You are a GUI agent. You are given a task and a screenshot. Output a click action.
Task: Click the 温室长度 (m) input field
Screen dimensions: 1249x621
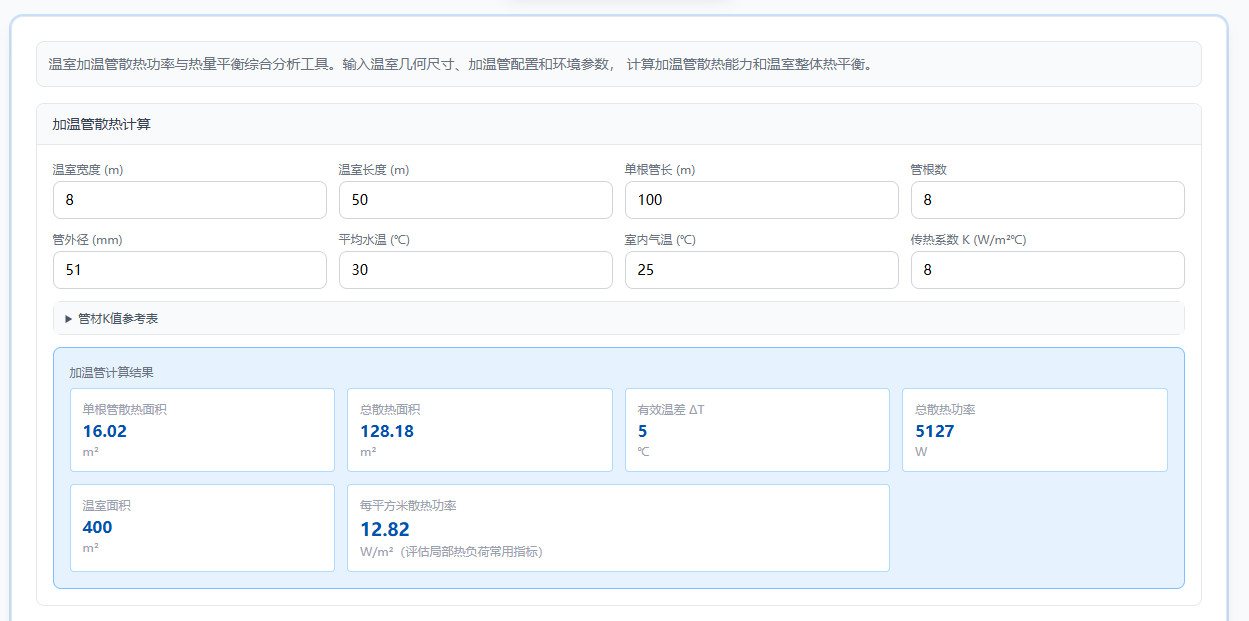(x=476, y=200)
